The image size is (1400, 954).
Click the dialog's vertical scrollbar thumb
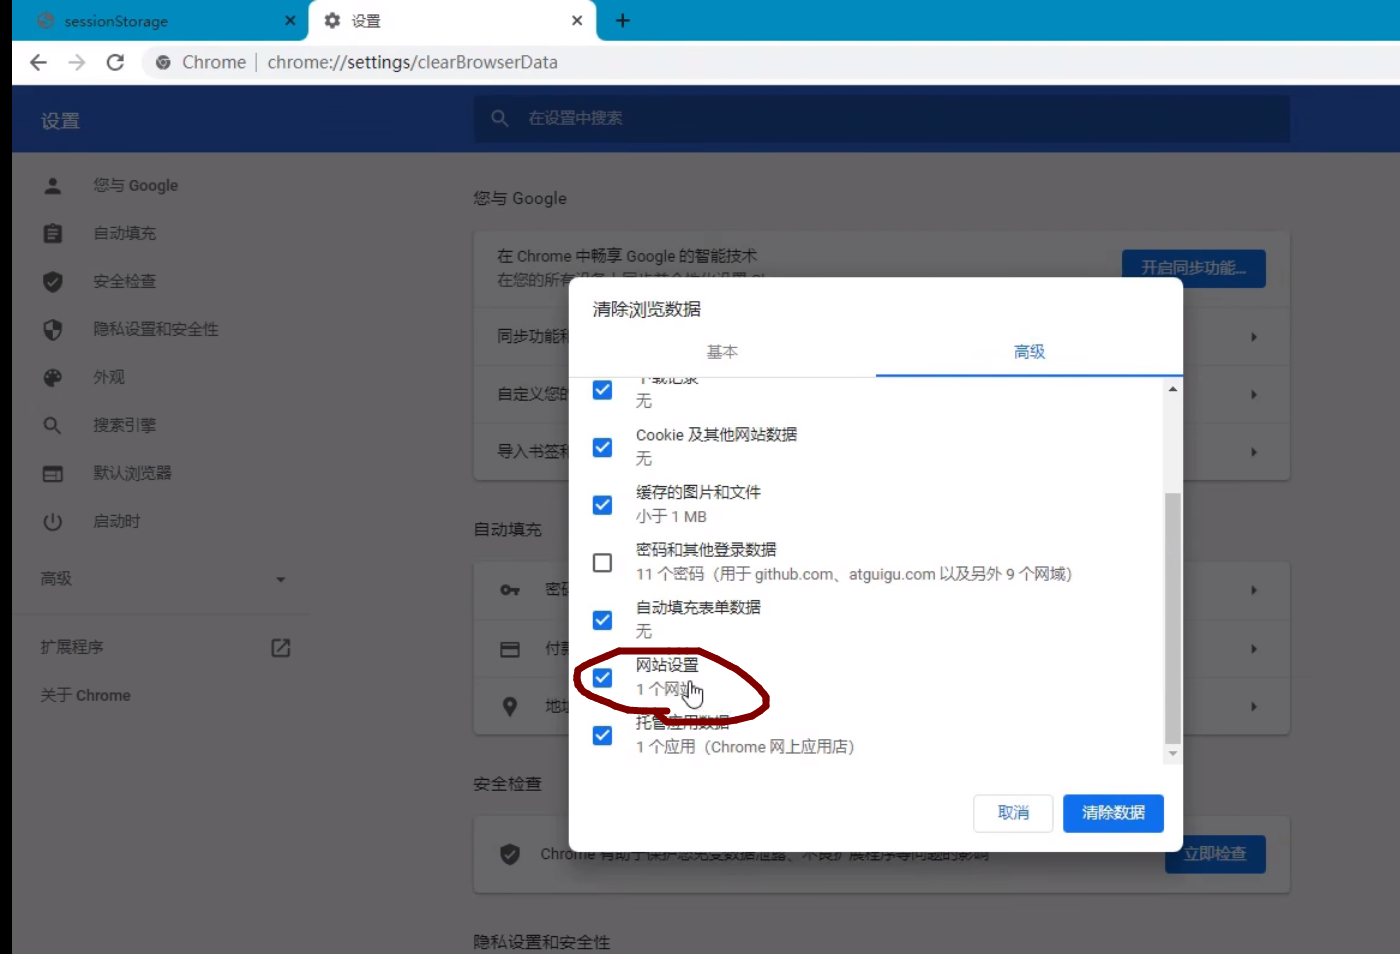1173,618
